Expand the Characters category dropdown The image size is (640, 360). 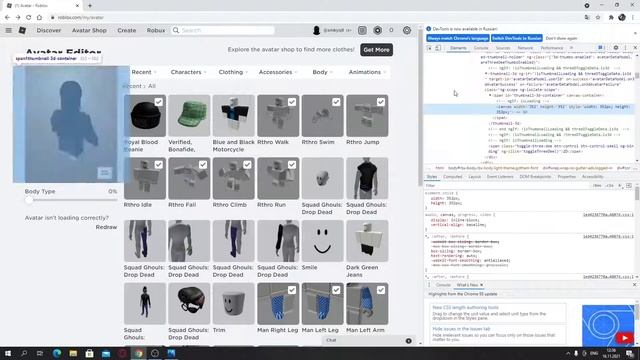point(189,72)
